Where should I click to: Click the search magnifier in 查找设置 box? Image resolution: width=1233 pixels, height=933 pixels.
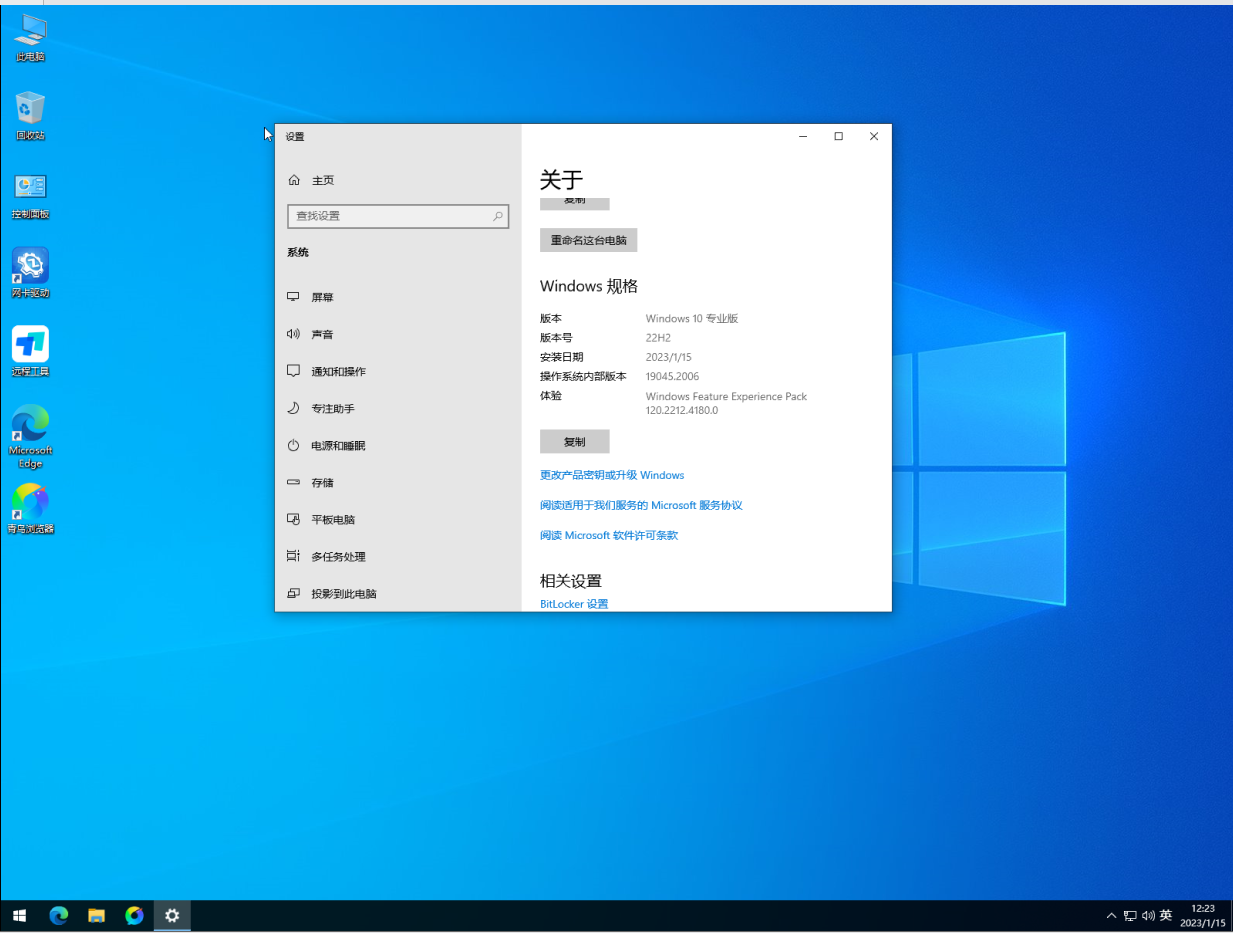[x=497, y=216]
